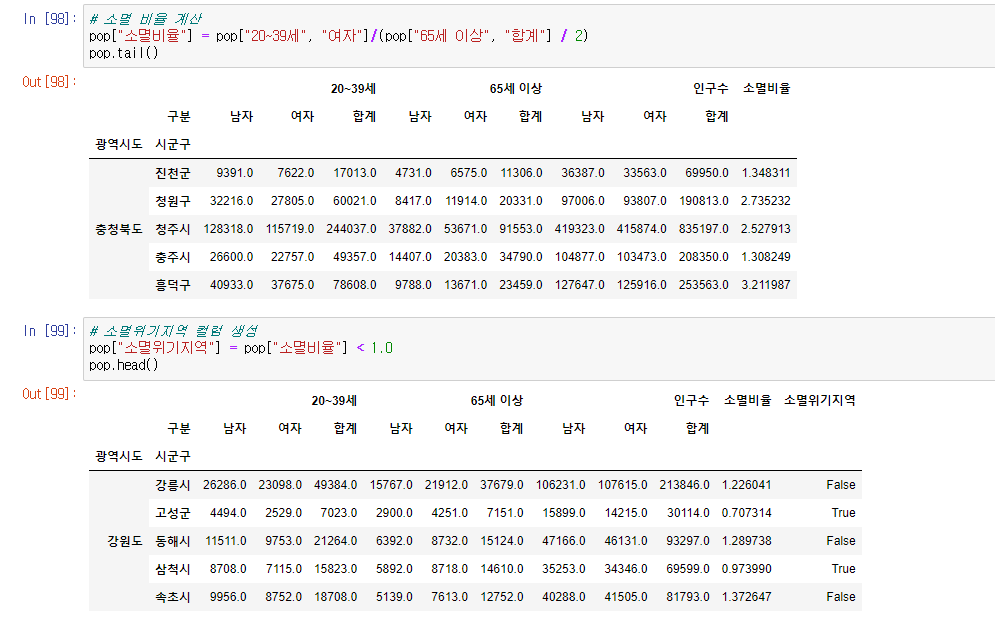Click the 충주시 row label
The image size is (995, 625).
pyautogui.click(x=173, y=256)
